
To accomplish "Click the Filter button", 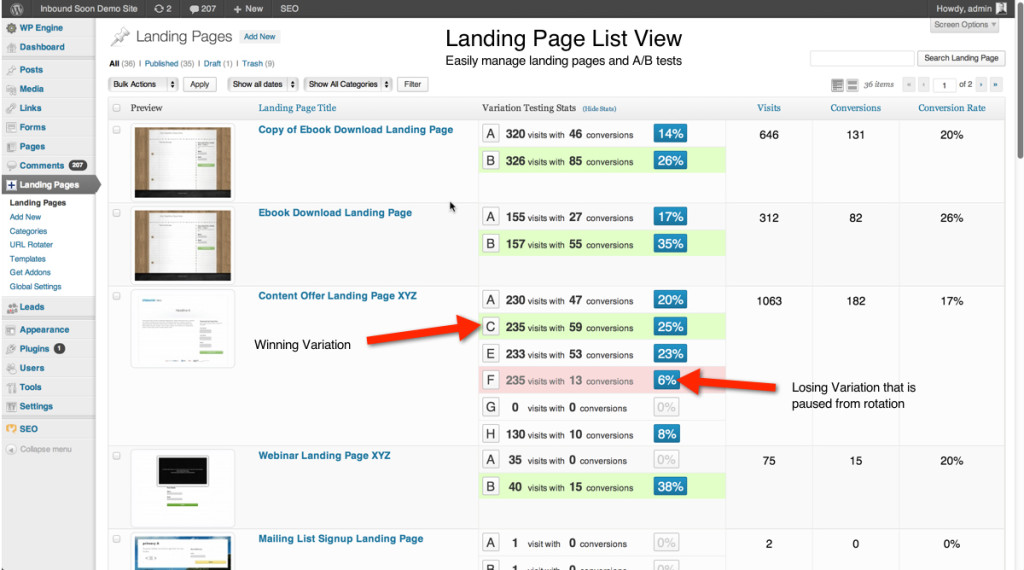I will pyautogui.click(x=413, y=84).
